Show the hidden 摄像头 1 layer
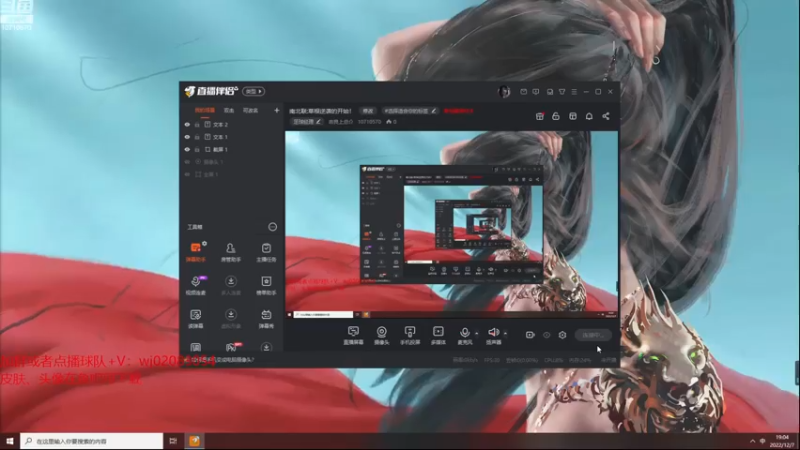The image size is (800, 450). 187,162
